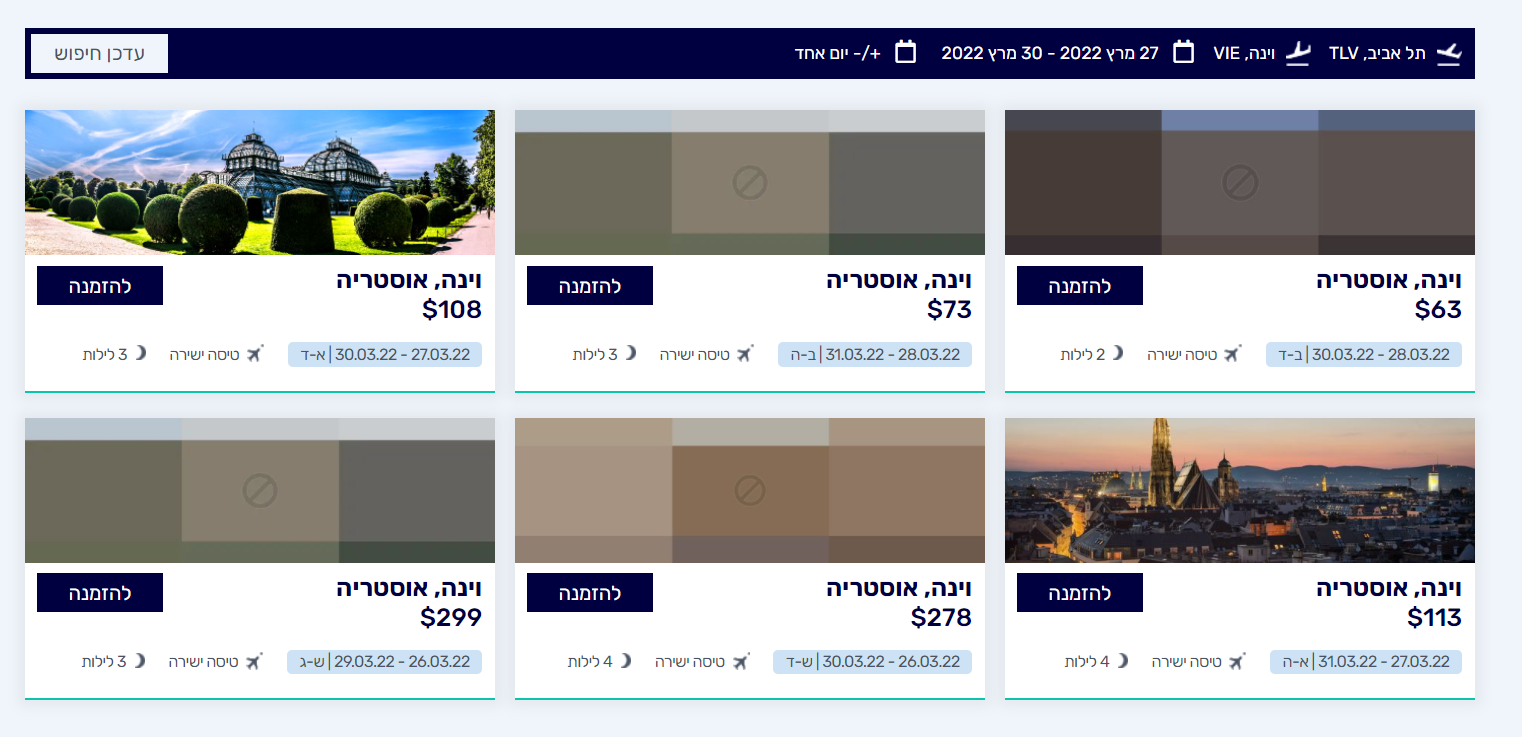Book the $299 Vienna flight with להזמנה
The image size is (1522, 737).
click(100, 593)
